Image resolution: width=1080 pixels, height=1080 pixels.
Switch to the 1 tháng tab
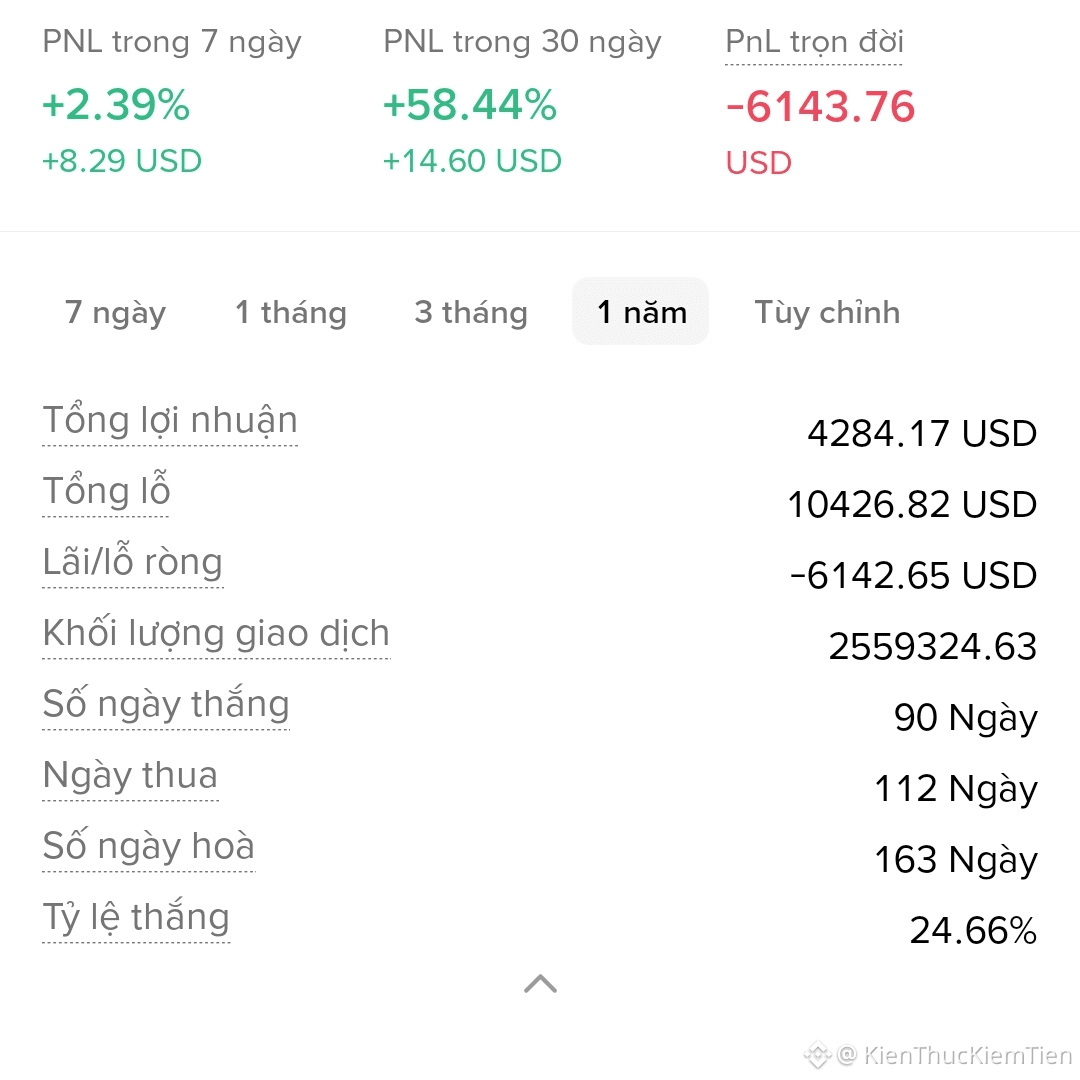click(290, 312)
